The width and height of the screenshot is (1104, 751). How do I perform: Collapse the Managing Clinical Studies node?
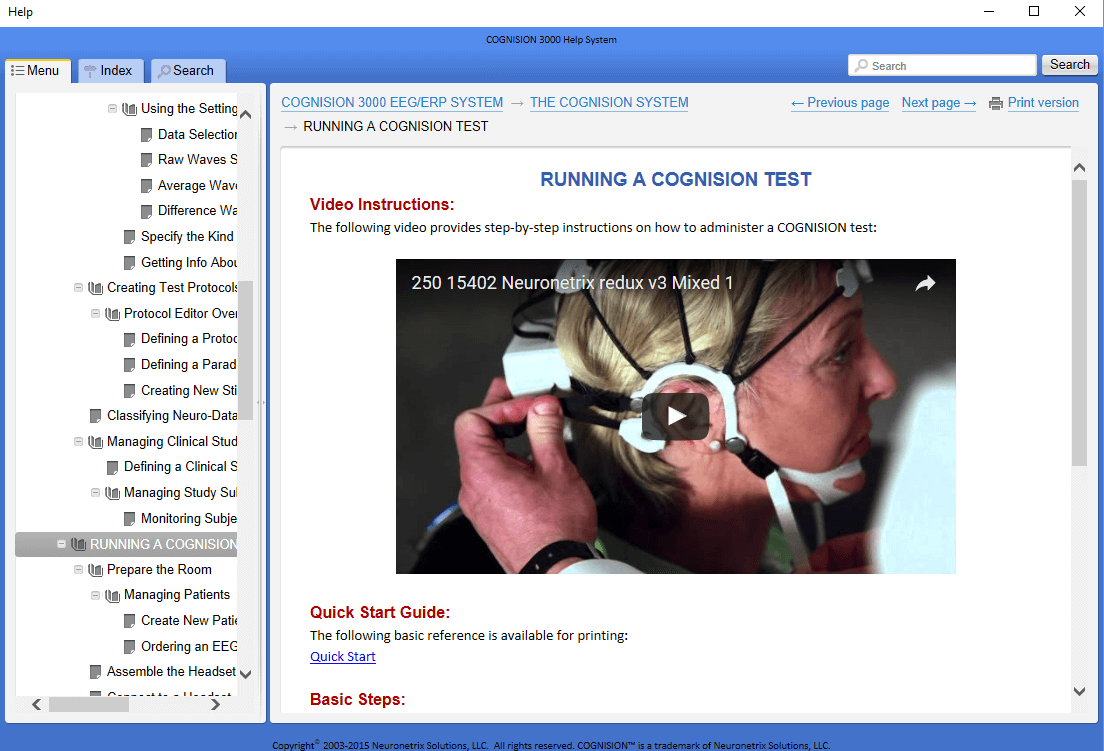pos(78,441)
